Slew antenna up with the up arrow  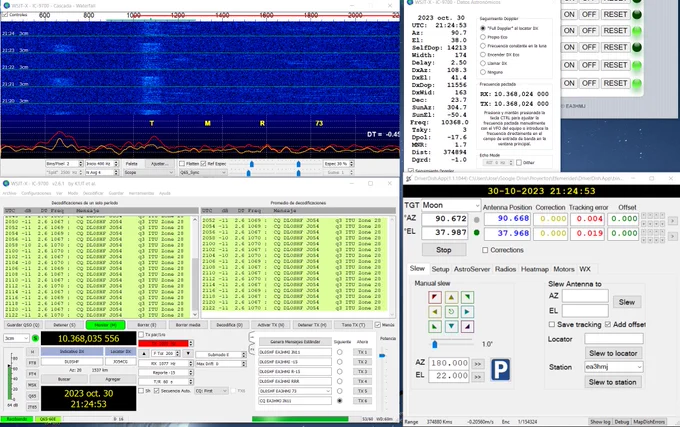pos(451,297)
